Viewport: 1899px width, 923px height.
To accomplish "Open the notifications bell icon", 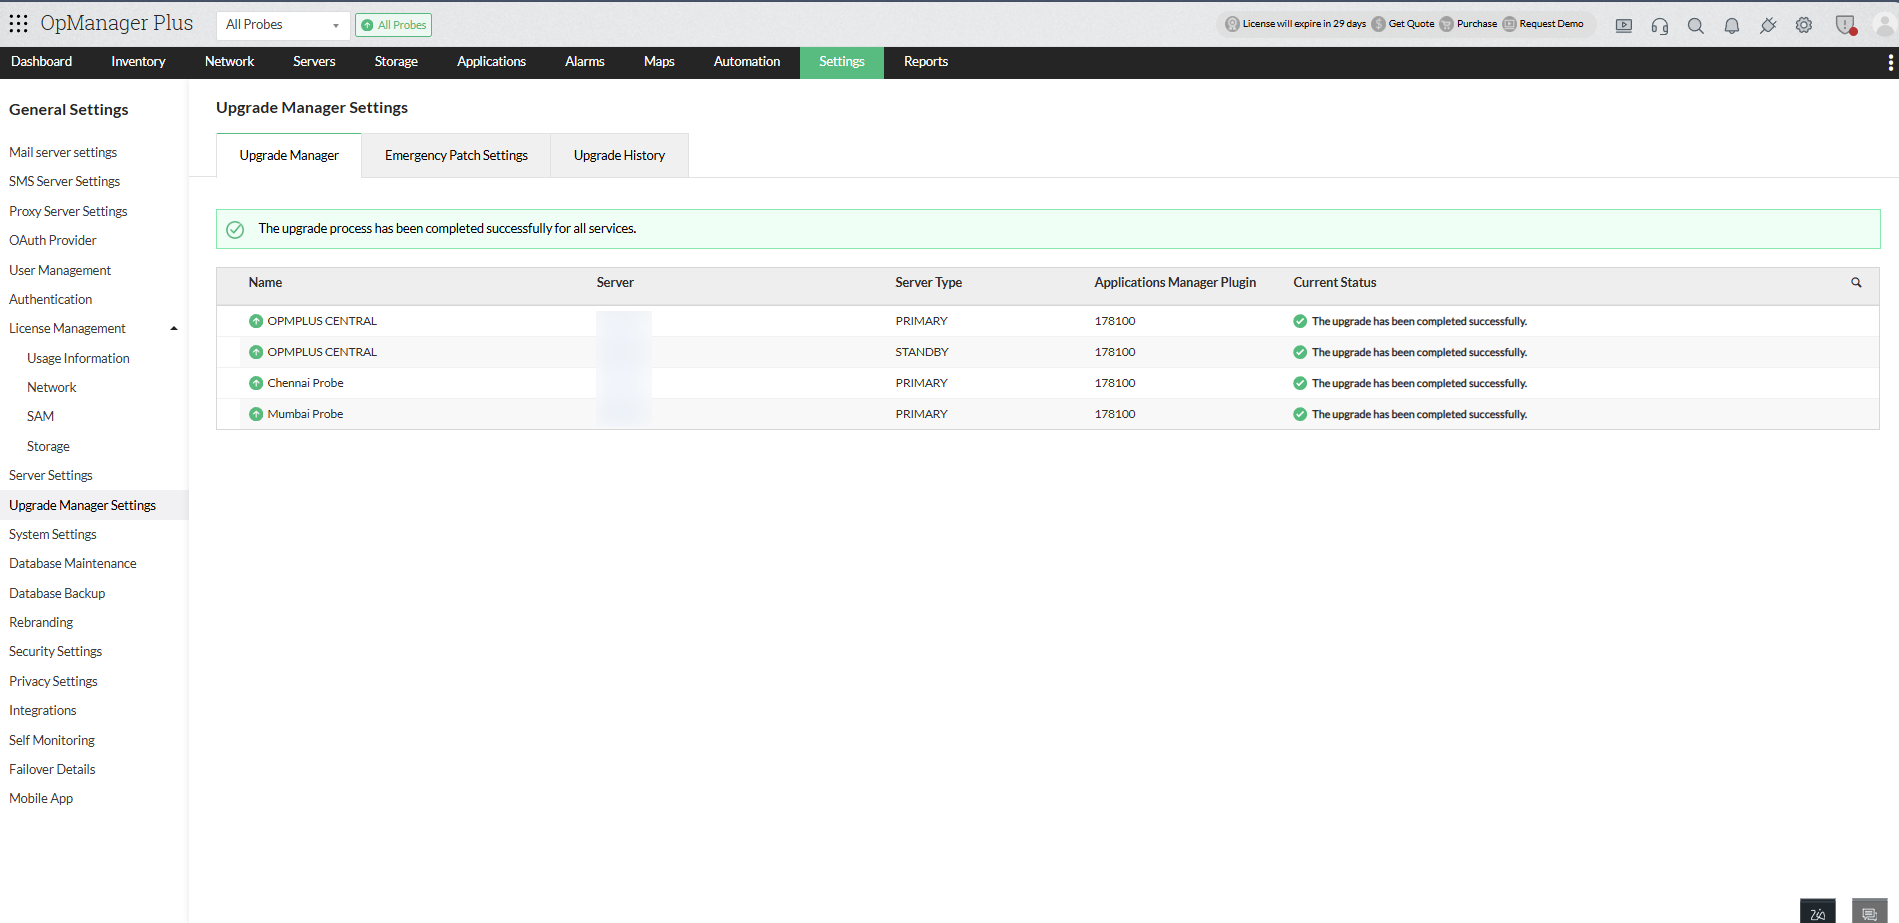I will click(1732, 26).
